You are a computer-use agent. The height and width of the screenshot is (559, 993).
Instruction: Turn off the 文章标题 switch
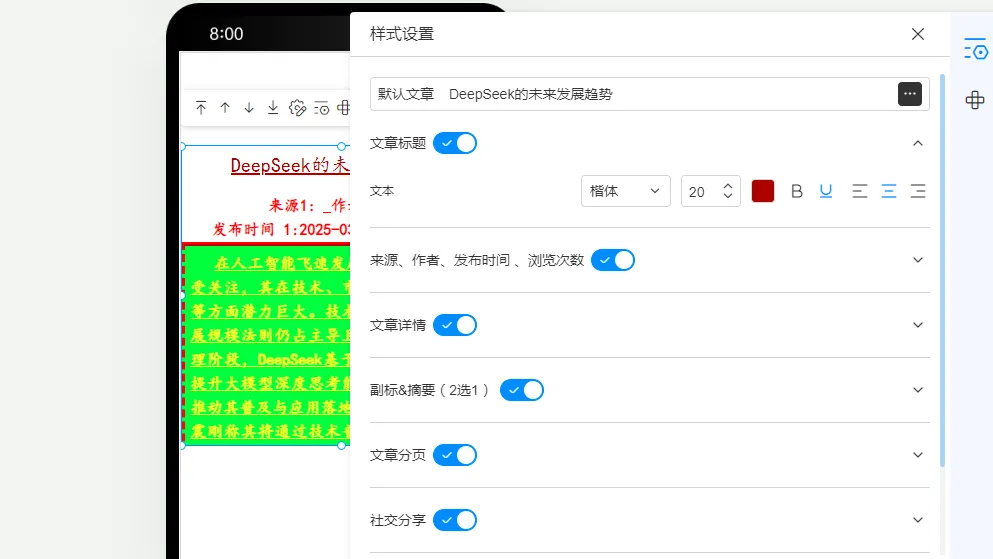pos(455,143)
